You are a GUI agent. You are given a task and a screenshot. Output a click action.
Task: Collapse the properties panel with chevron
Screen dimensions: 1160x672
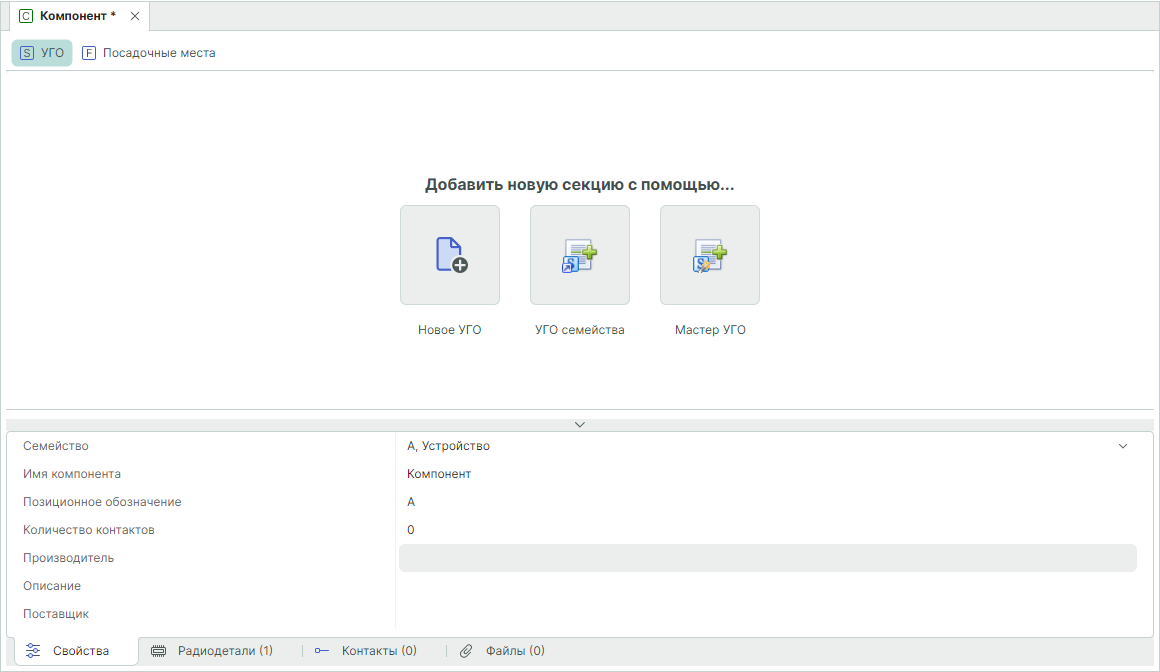[x=580, y=425]
